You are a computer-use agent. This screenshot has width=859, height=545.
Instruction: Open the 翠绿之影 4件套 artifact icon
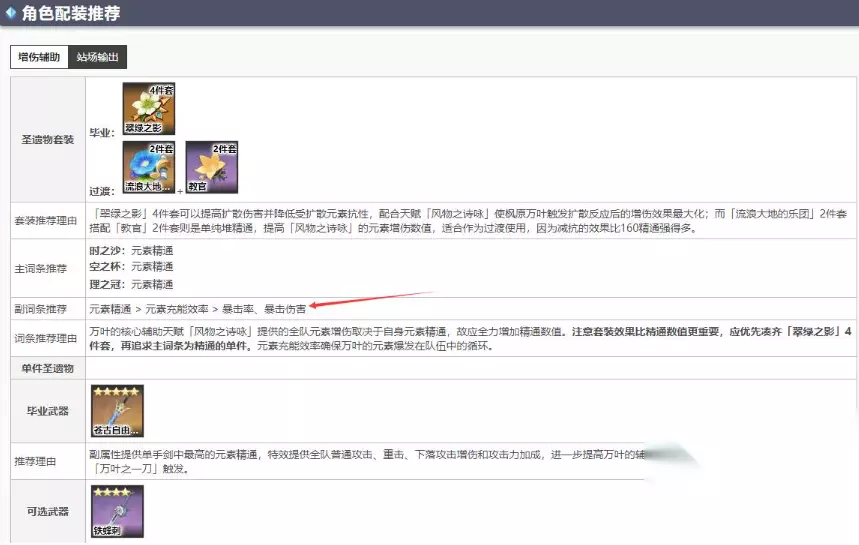[x=148, y=108]
